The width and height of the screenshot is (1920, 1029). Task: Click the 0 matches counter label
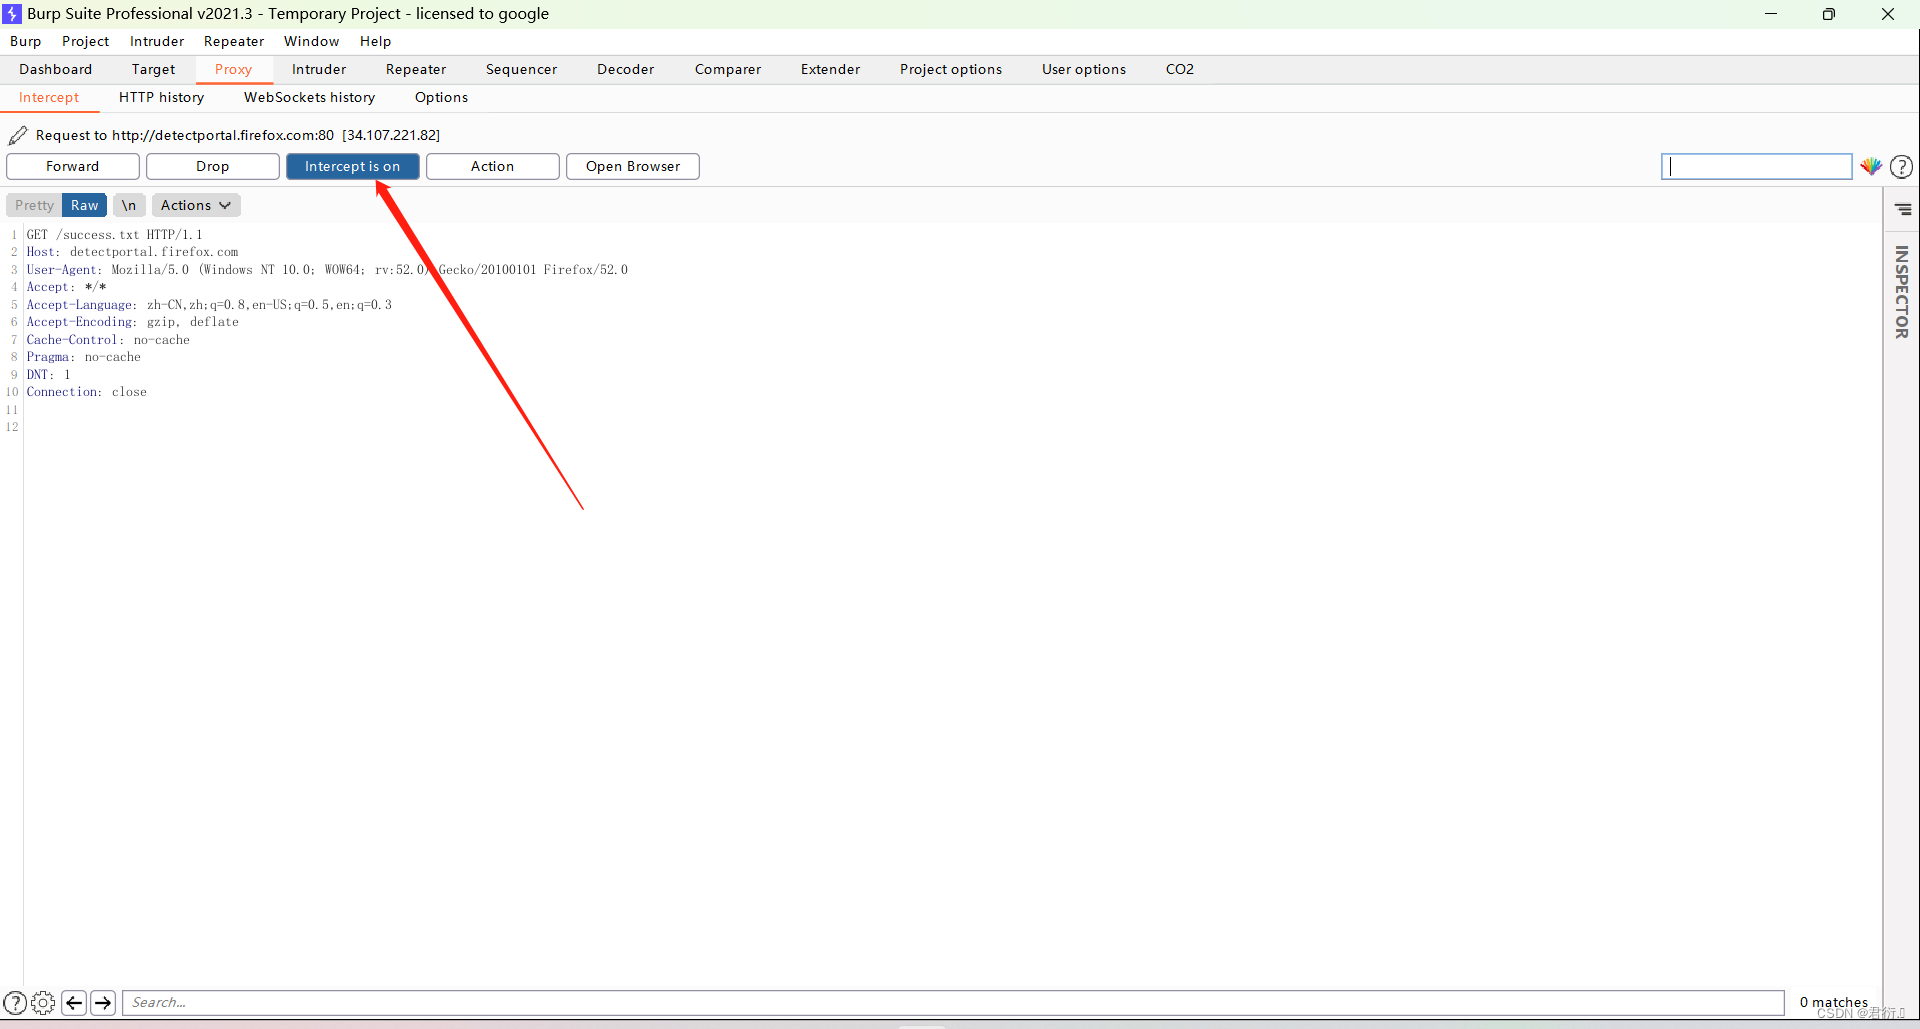pyautogui.click(x=1834, y=1002)
